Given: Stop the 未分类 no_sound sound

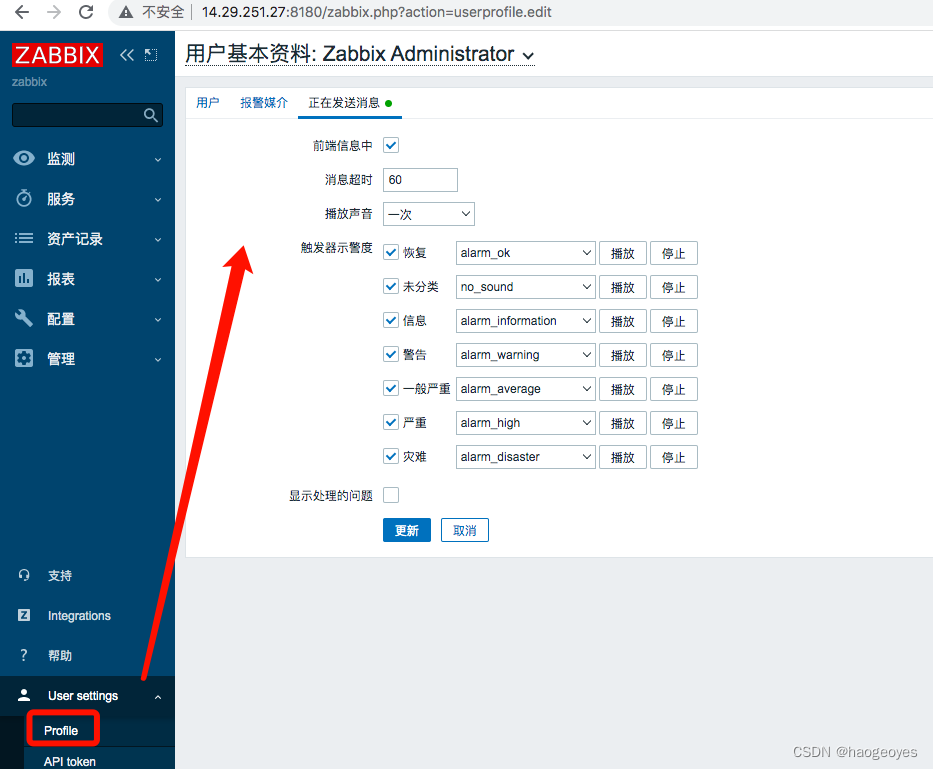Looking at the screenshot, I should click(x=674, y=287).
